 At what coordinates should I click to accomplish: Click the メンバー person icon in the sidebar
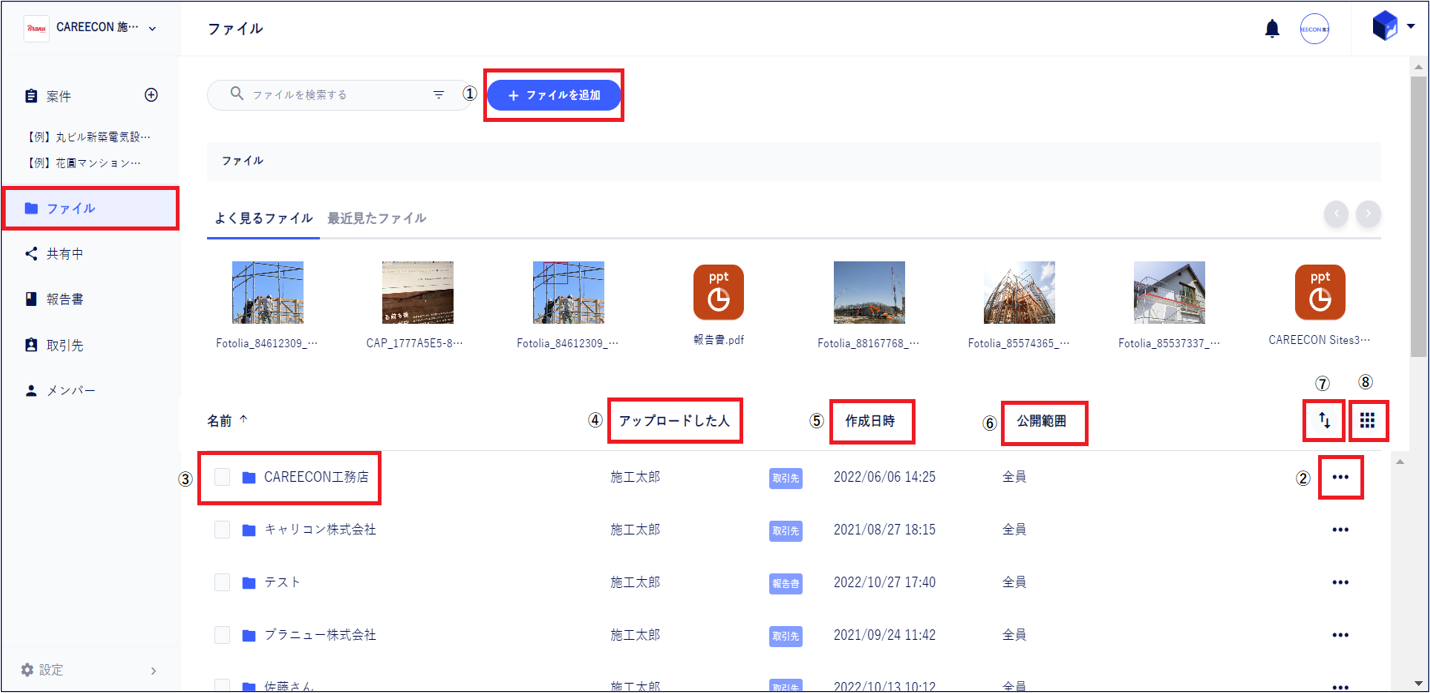(31, 391)
